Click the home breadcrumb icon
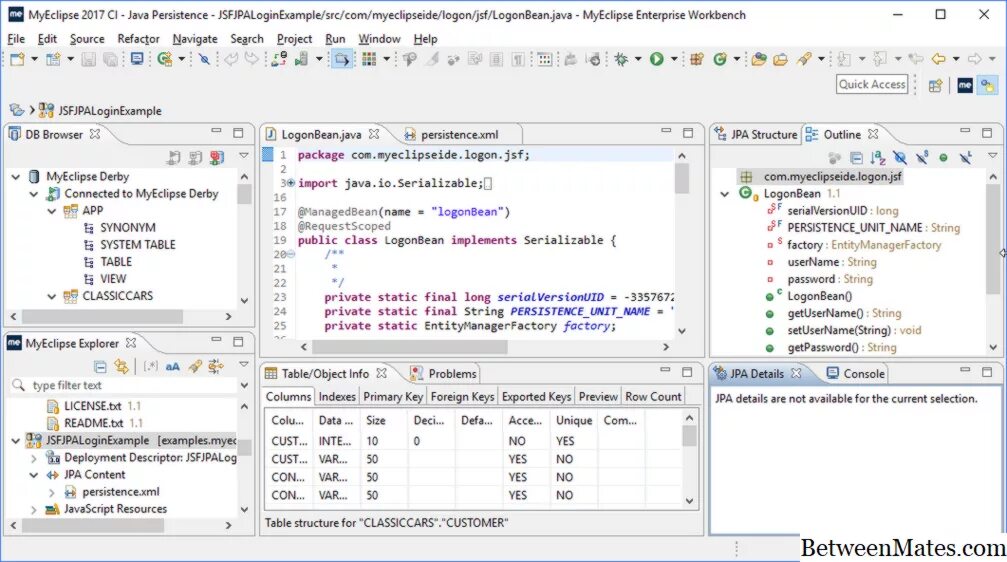This screenshot has height=562, width=1007. (16, 110)
